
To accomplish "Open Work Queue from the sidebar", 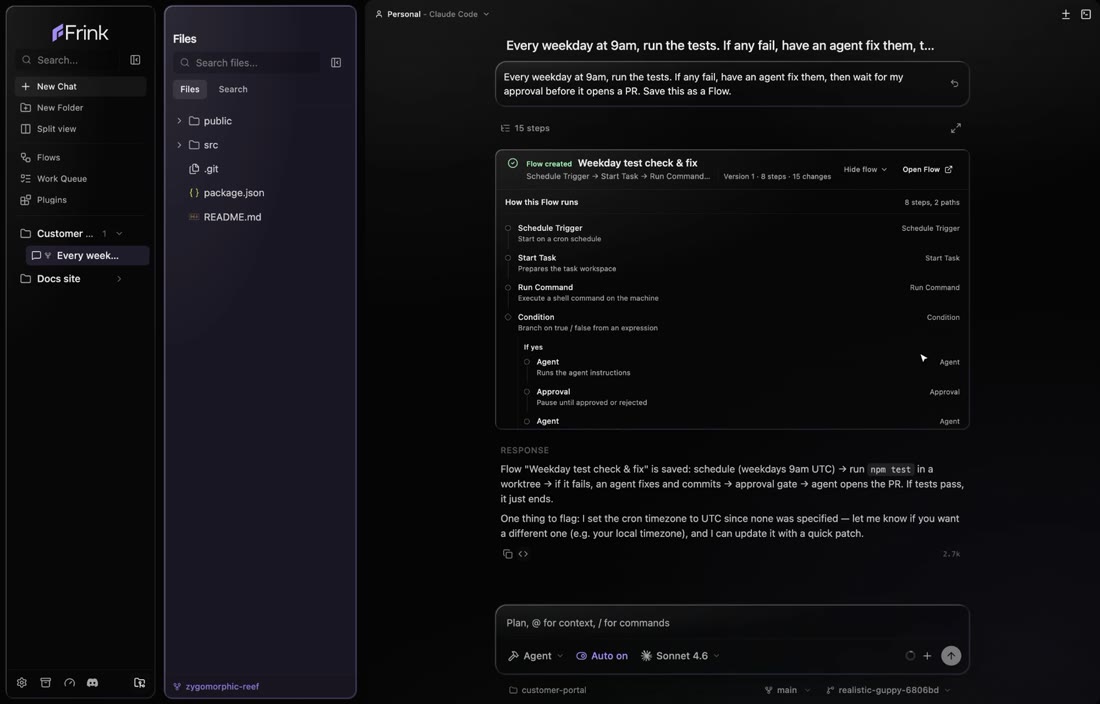I will pos(62,179).
